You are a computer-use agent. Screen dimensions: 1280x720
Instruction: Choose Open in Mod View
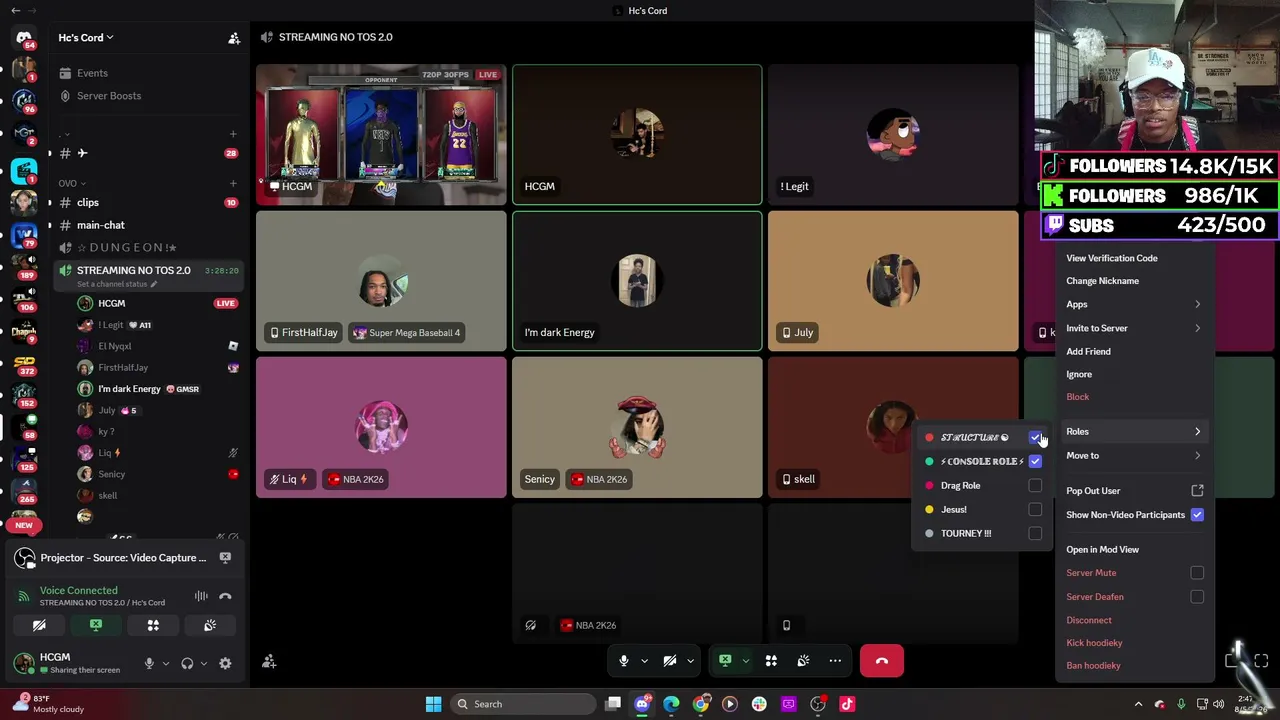click(x=1102, y=549)
